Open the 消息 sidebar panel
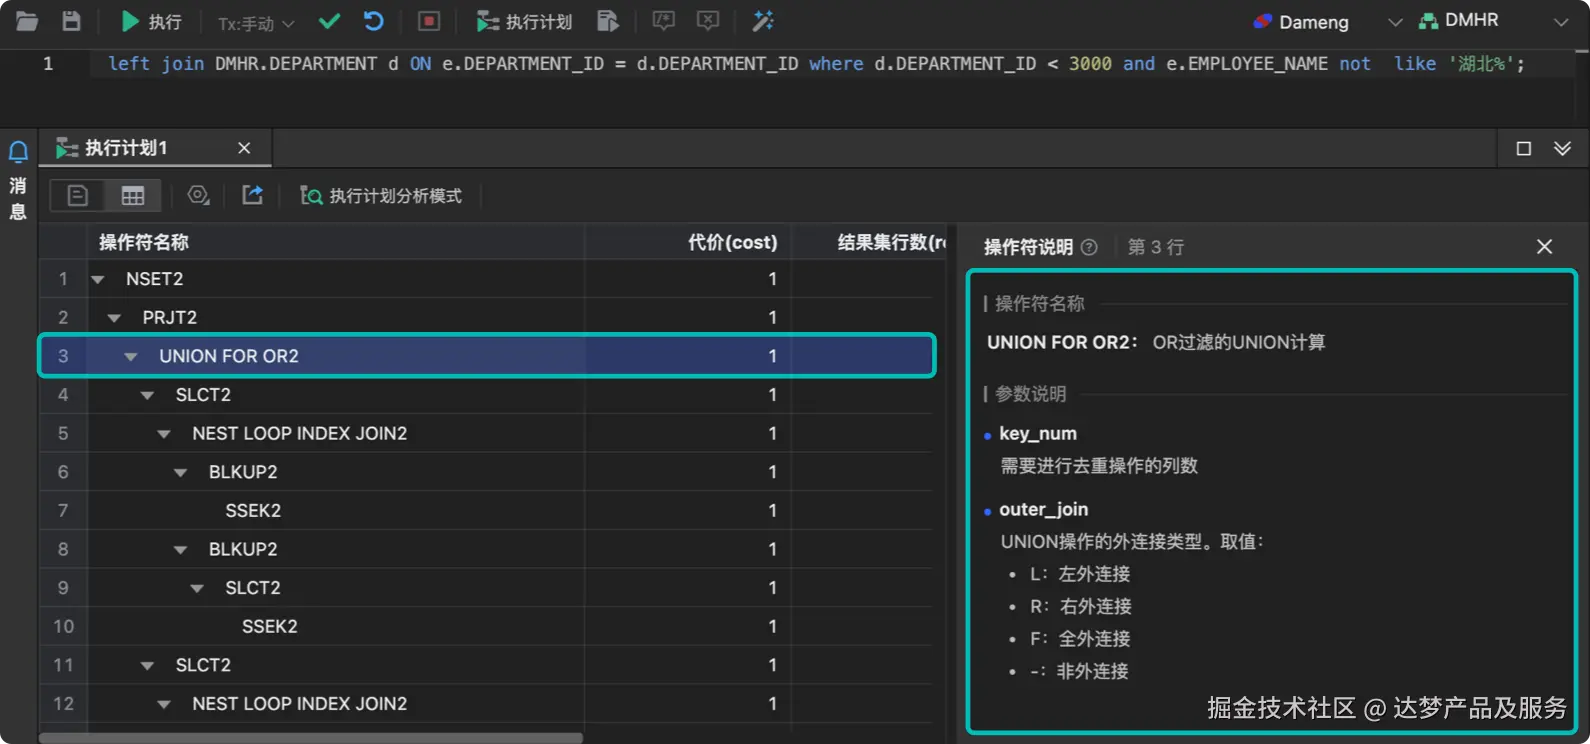The width and height of the screenshot is (1590, 744). tap(18, 198)
